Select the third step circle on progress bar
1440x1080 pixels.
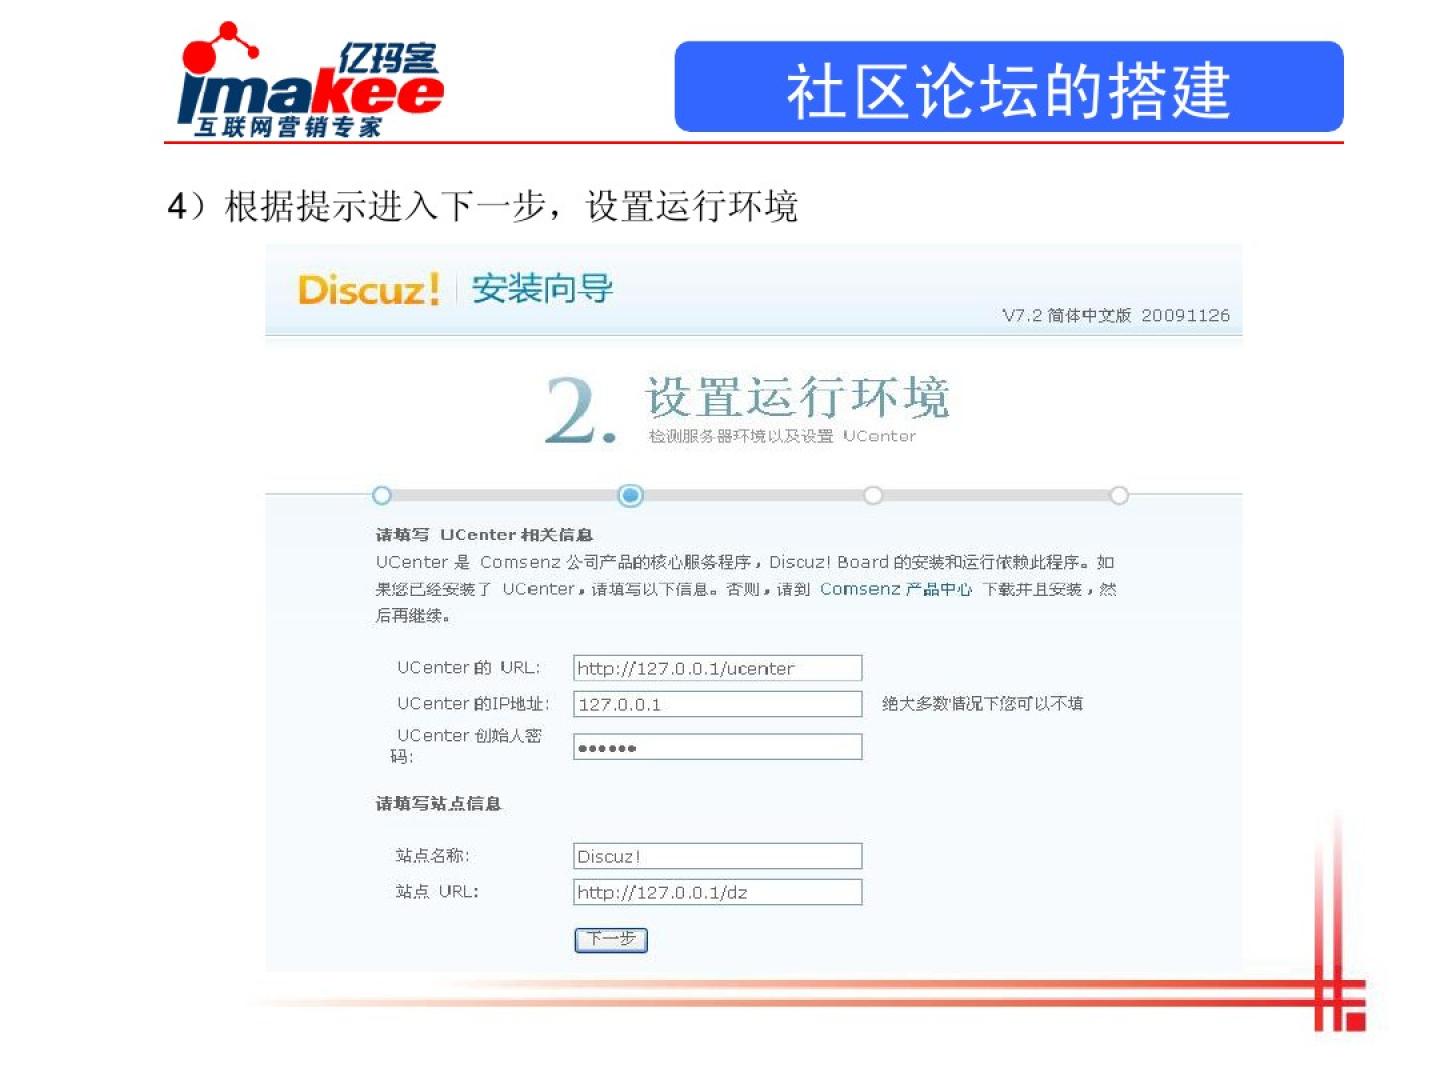[x=873, y=495]
